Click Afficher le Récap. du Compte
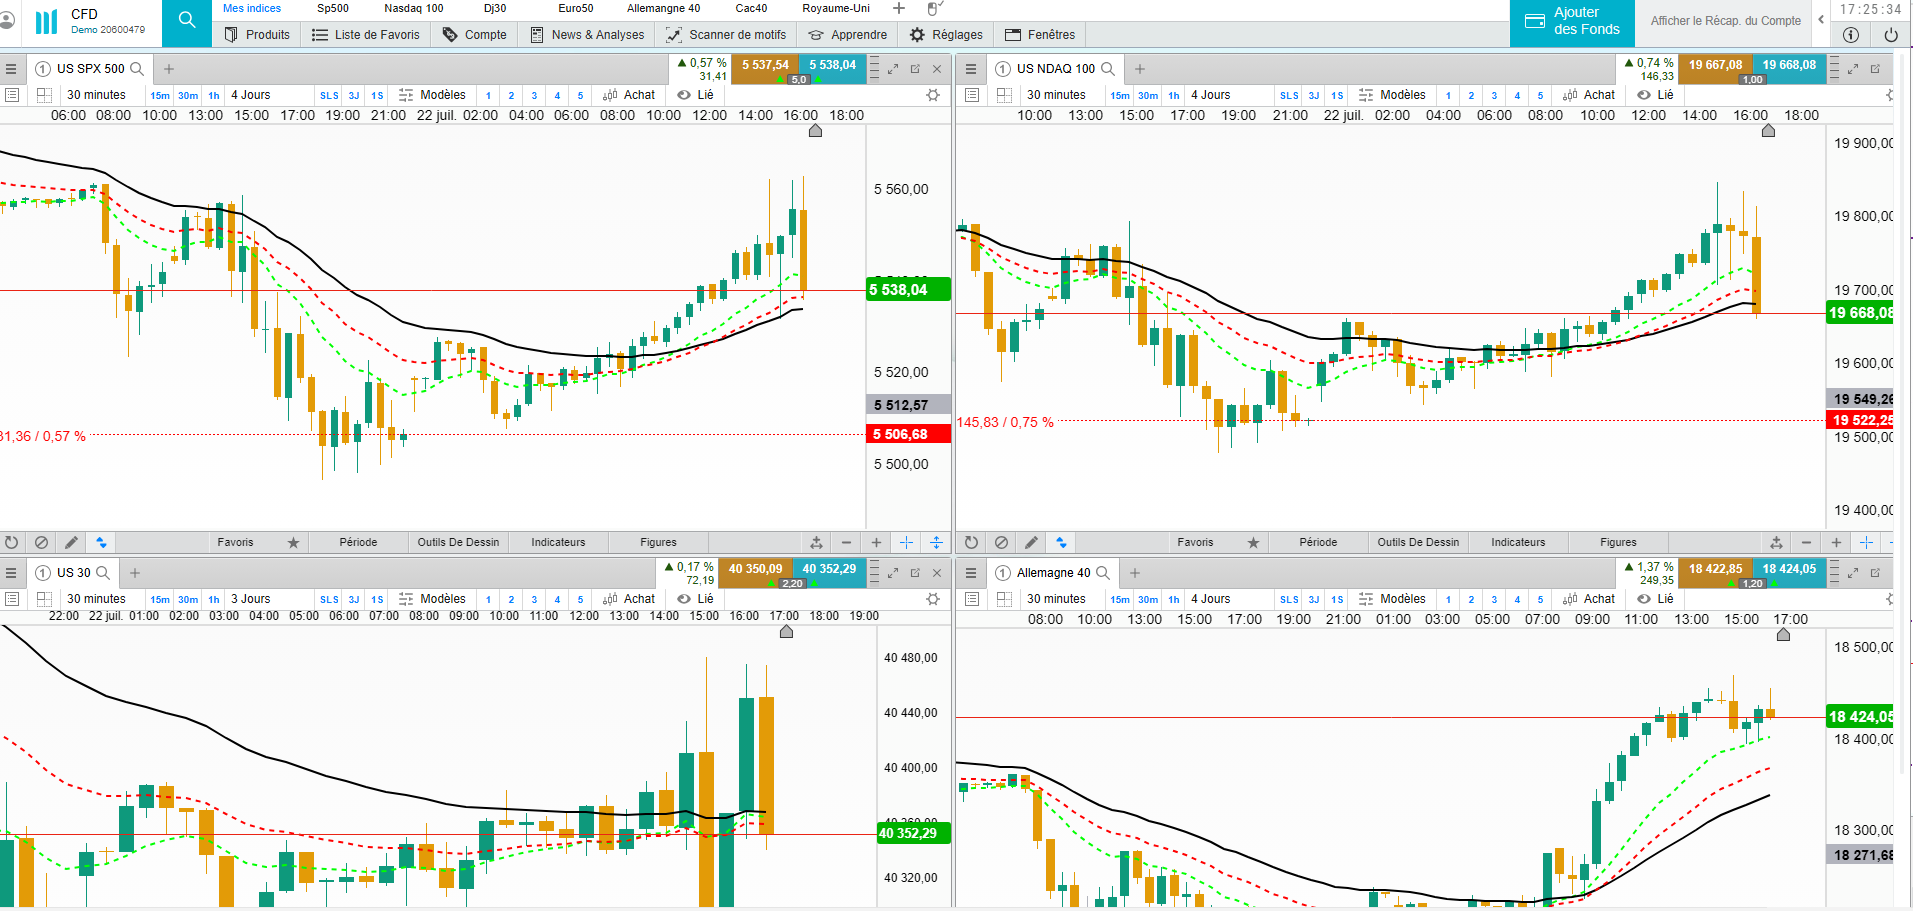The image size is (1913, 911). pyautogui.click(x=1725, y=20)
